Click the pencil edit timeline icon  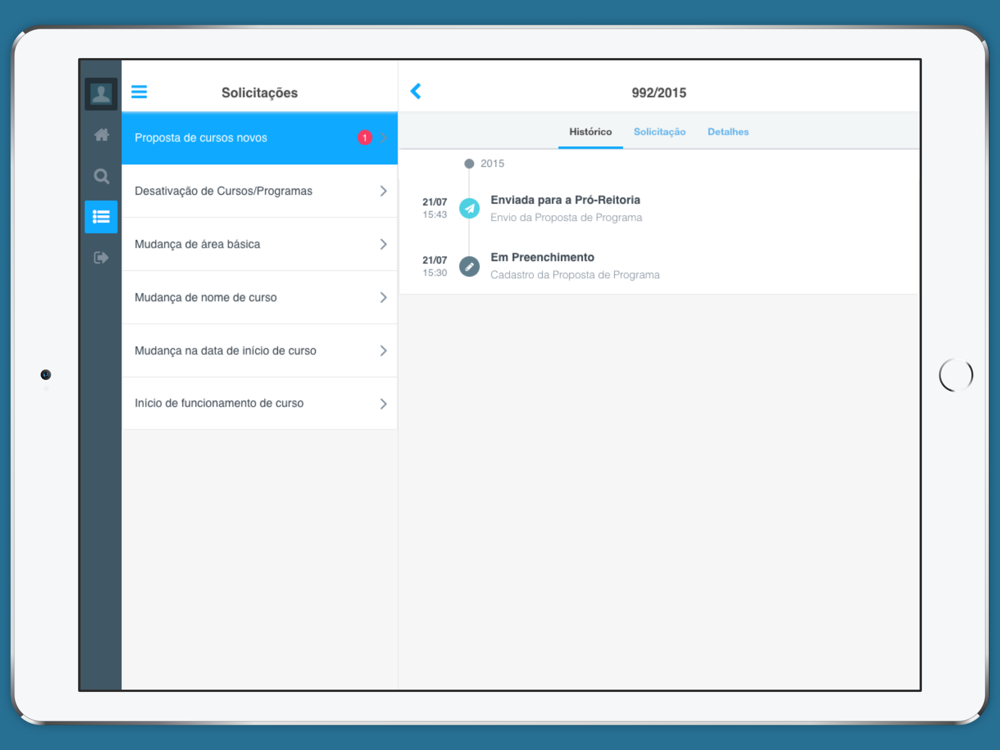point(469,267)
